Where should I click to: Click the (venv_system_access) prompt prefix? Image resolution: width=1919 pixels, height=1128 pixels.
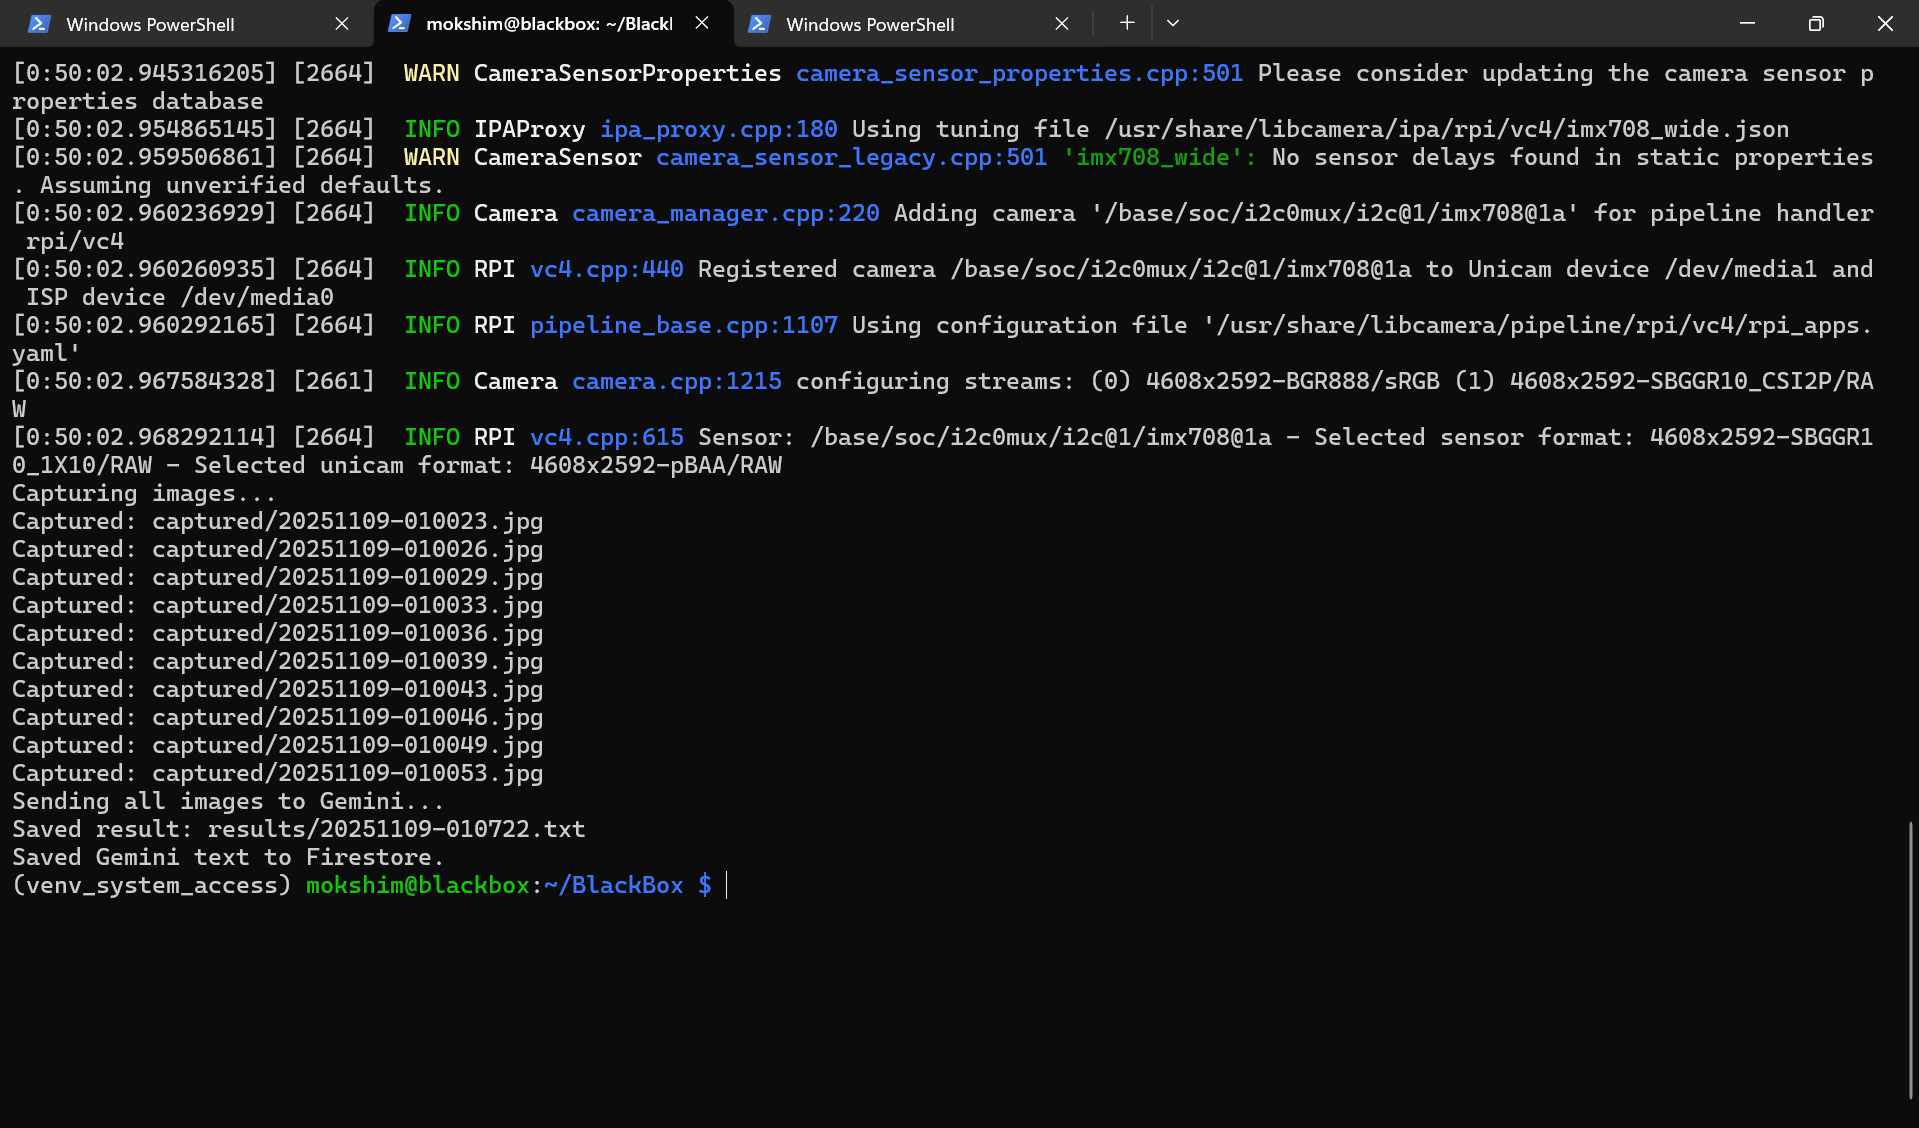click(151, 885)
